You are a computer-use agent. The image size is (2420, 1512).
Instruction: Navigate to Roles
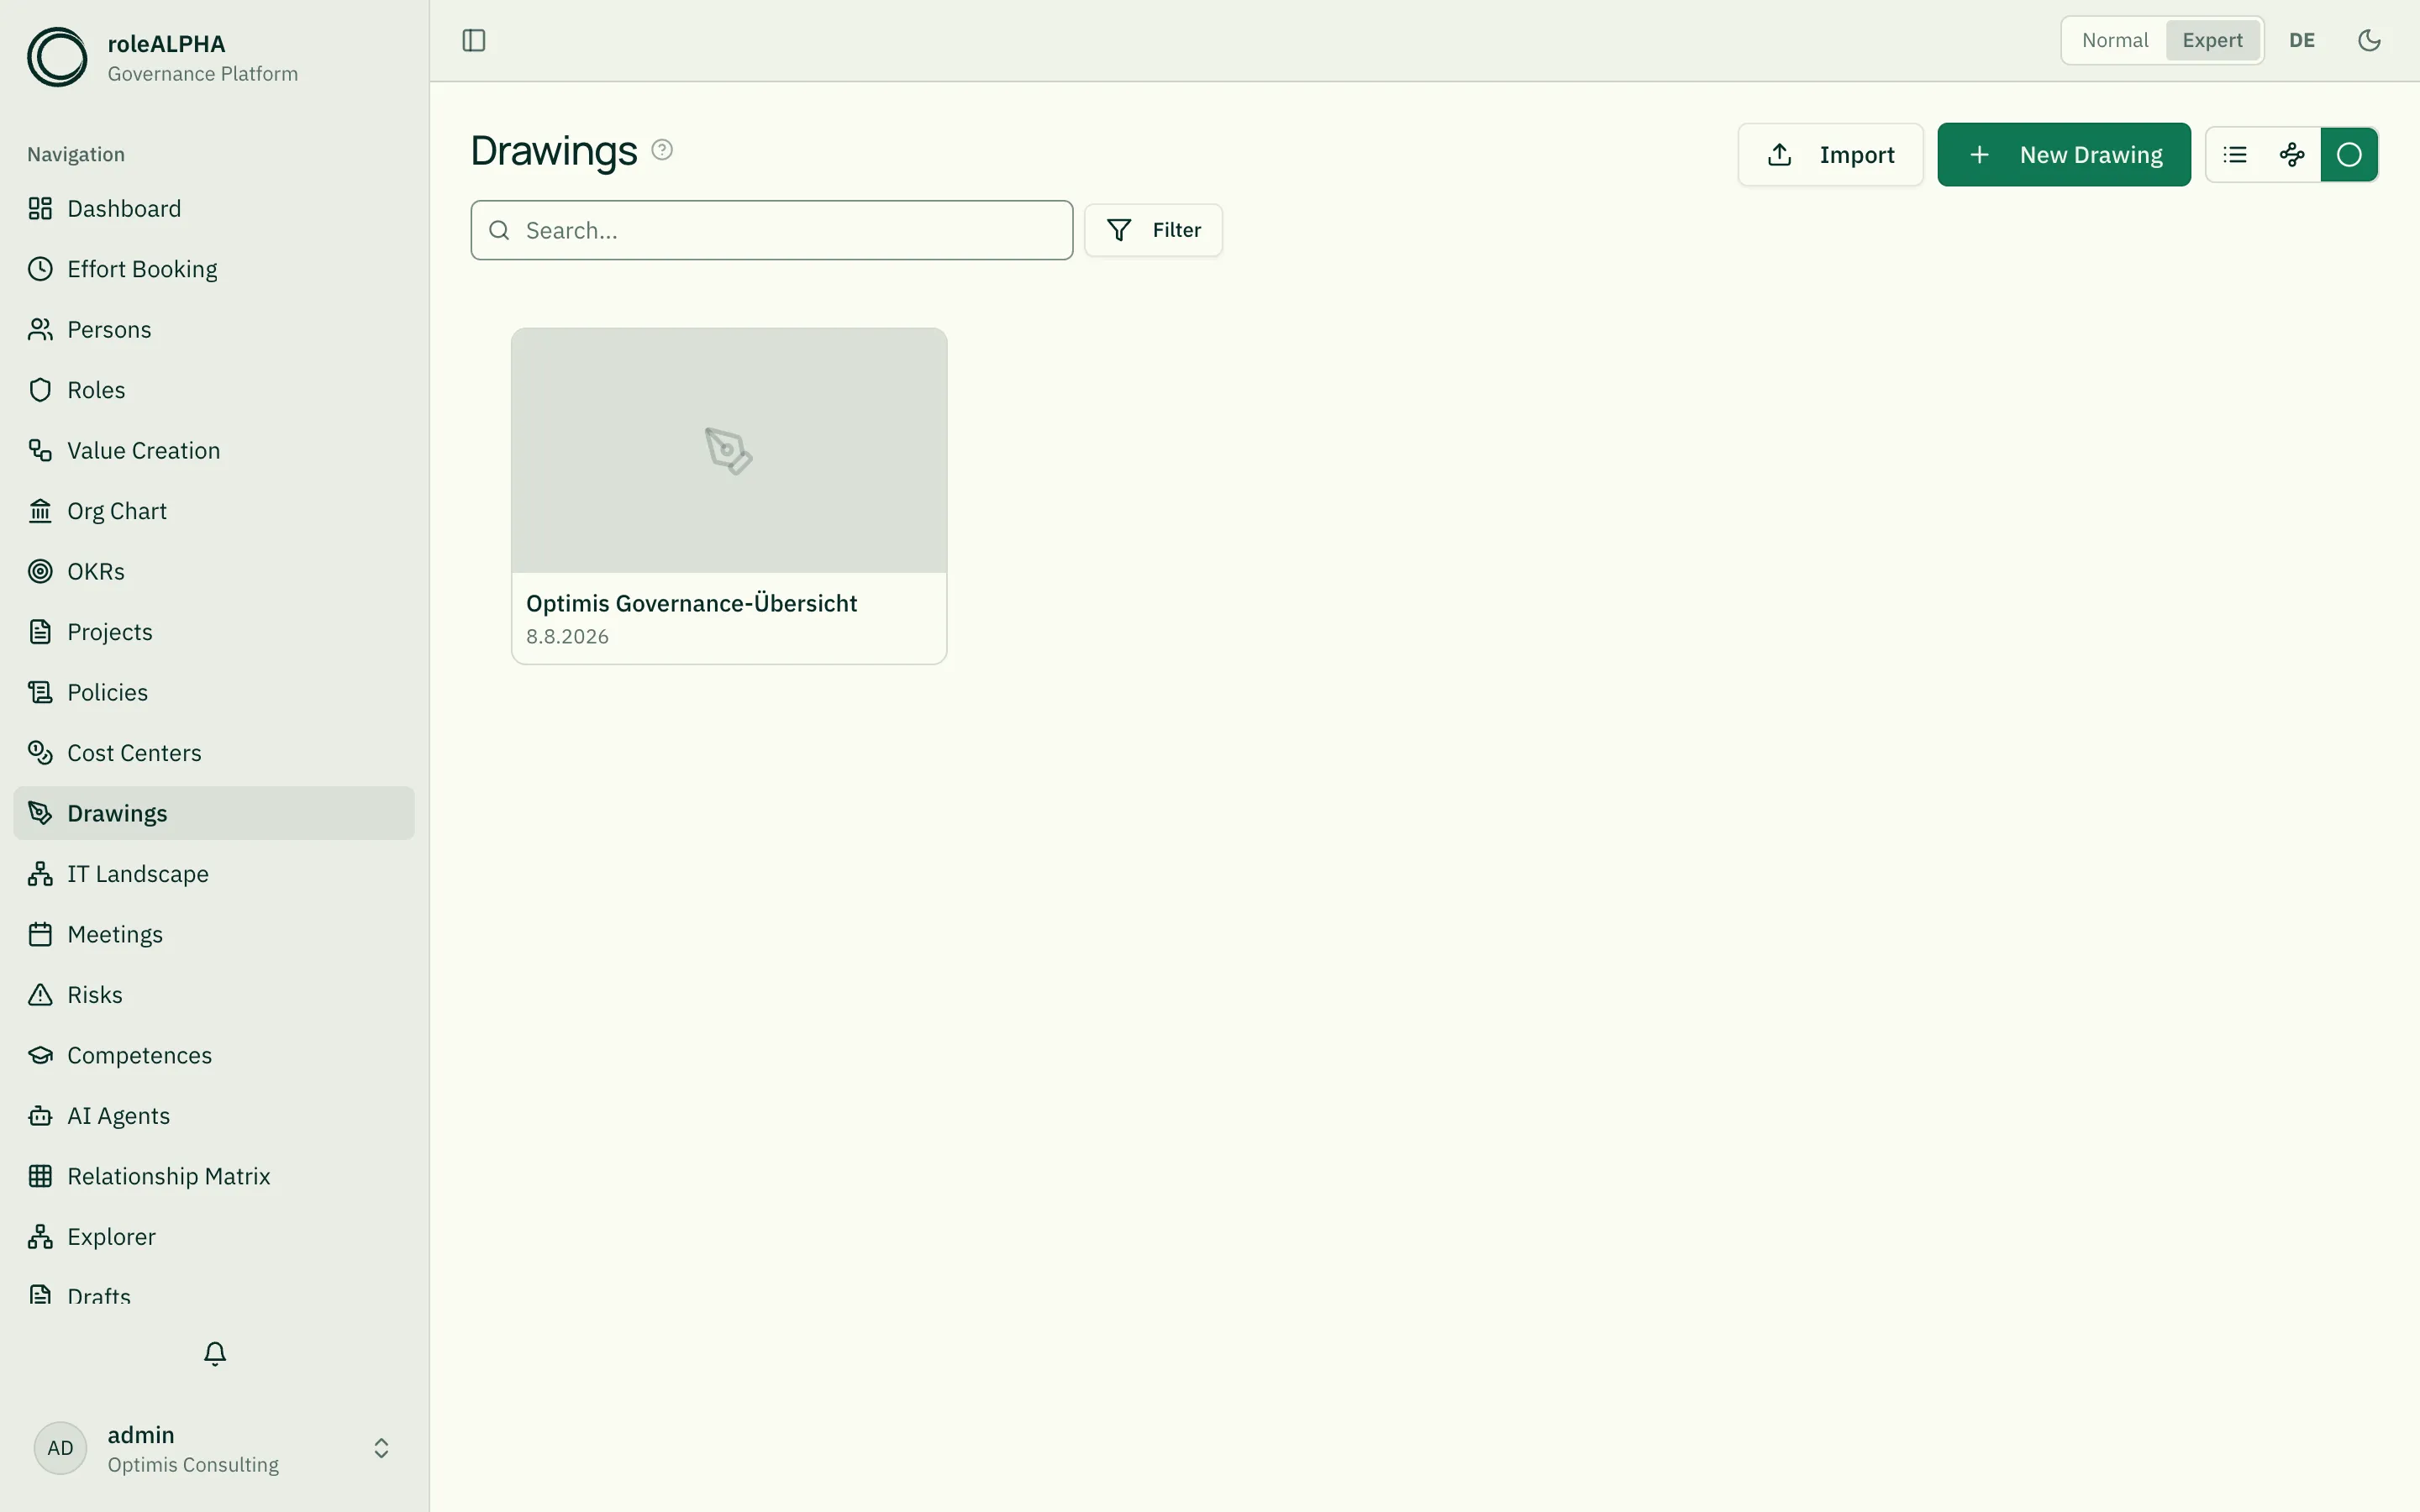214,390
